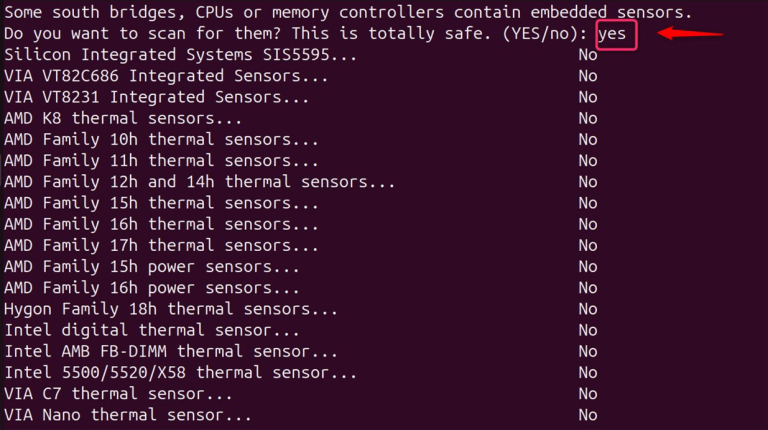
Task: Click the No result for SIS5595
Action: click(587, 54)
